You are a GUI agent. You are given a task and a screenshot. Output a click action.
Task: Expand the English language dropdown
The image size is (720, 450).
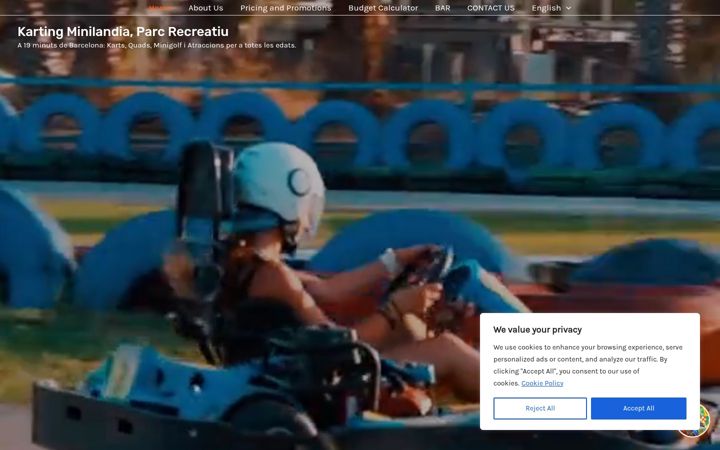pos(551,8)
